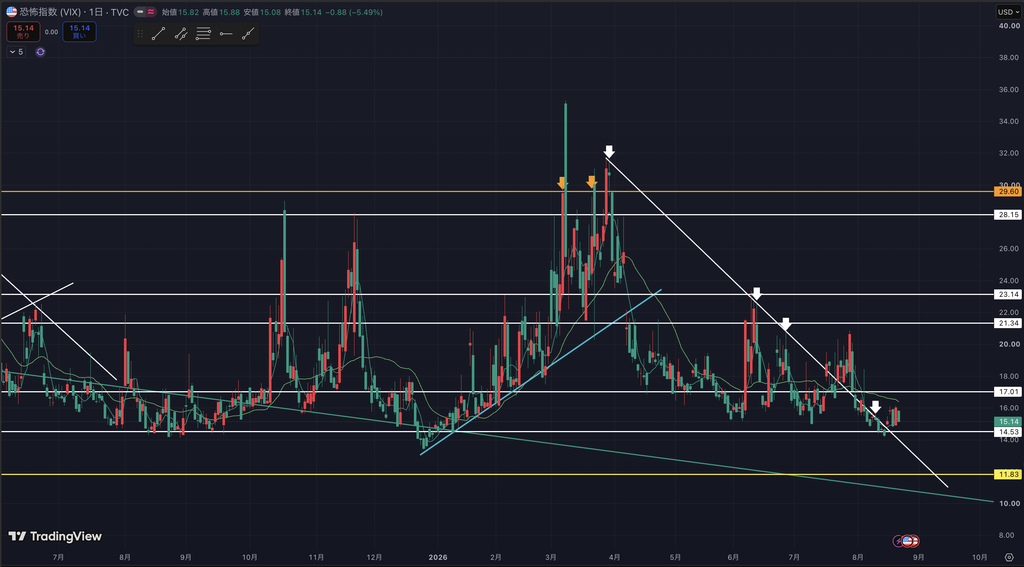The image size is (1024, 567).
Task: Select the trend line drawing tool
Action: [159, 34]
